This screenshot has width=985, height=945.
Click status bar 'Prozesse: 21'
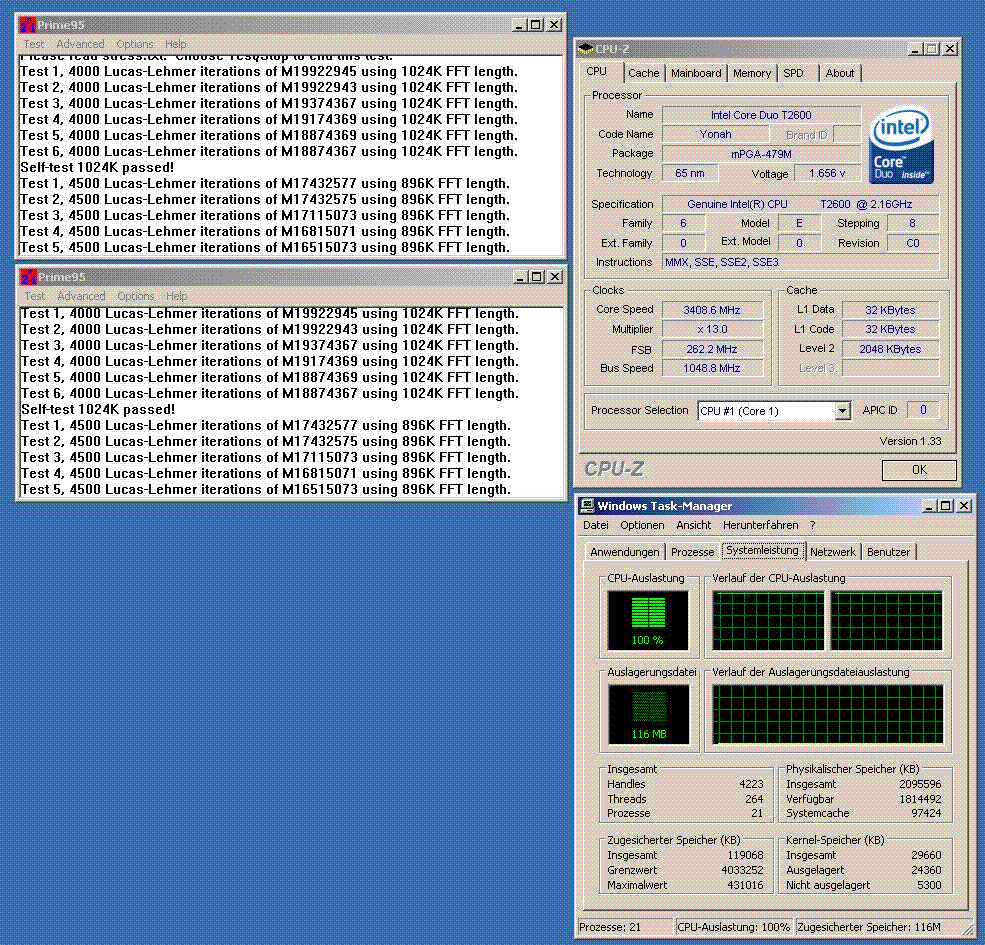click(625, 927)
